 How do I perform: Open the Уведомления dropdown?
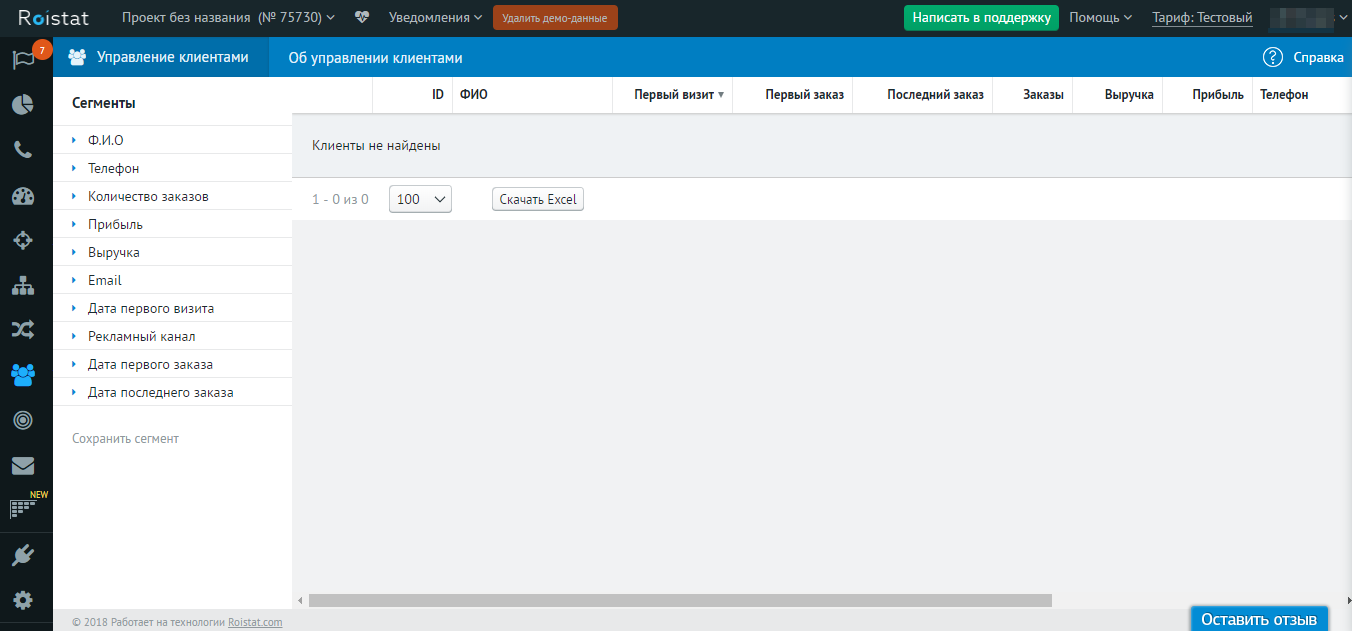pyautogui.click(x=435, y=17)
